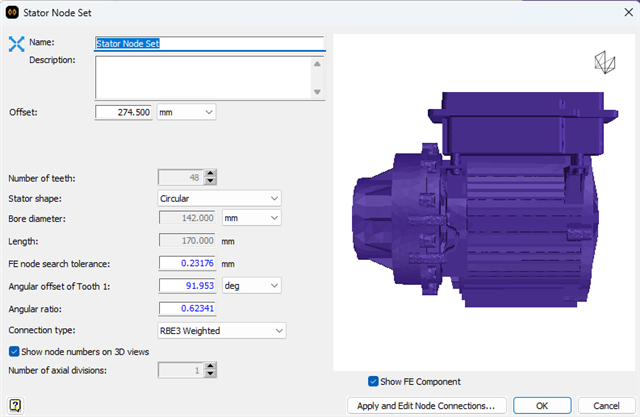640x417 pixels.
Task: Click the Cancel button
Action: pos(606,406)
